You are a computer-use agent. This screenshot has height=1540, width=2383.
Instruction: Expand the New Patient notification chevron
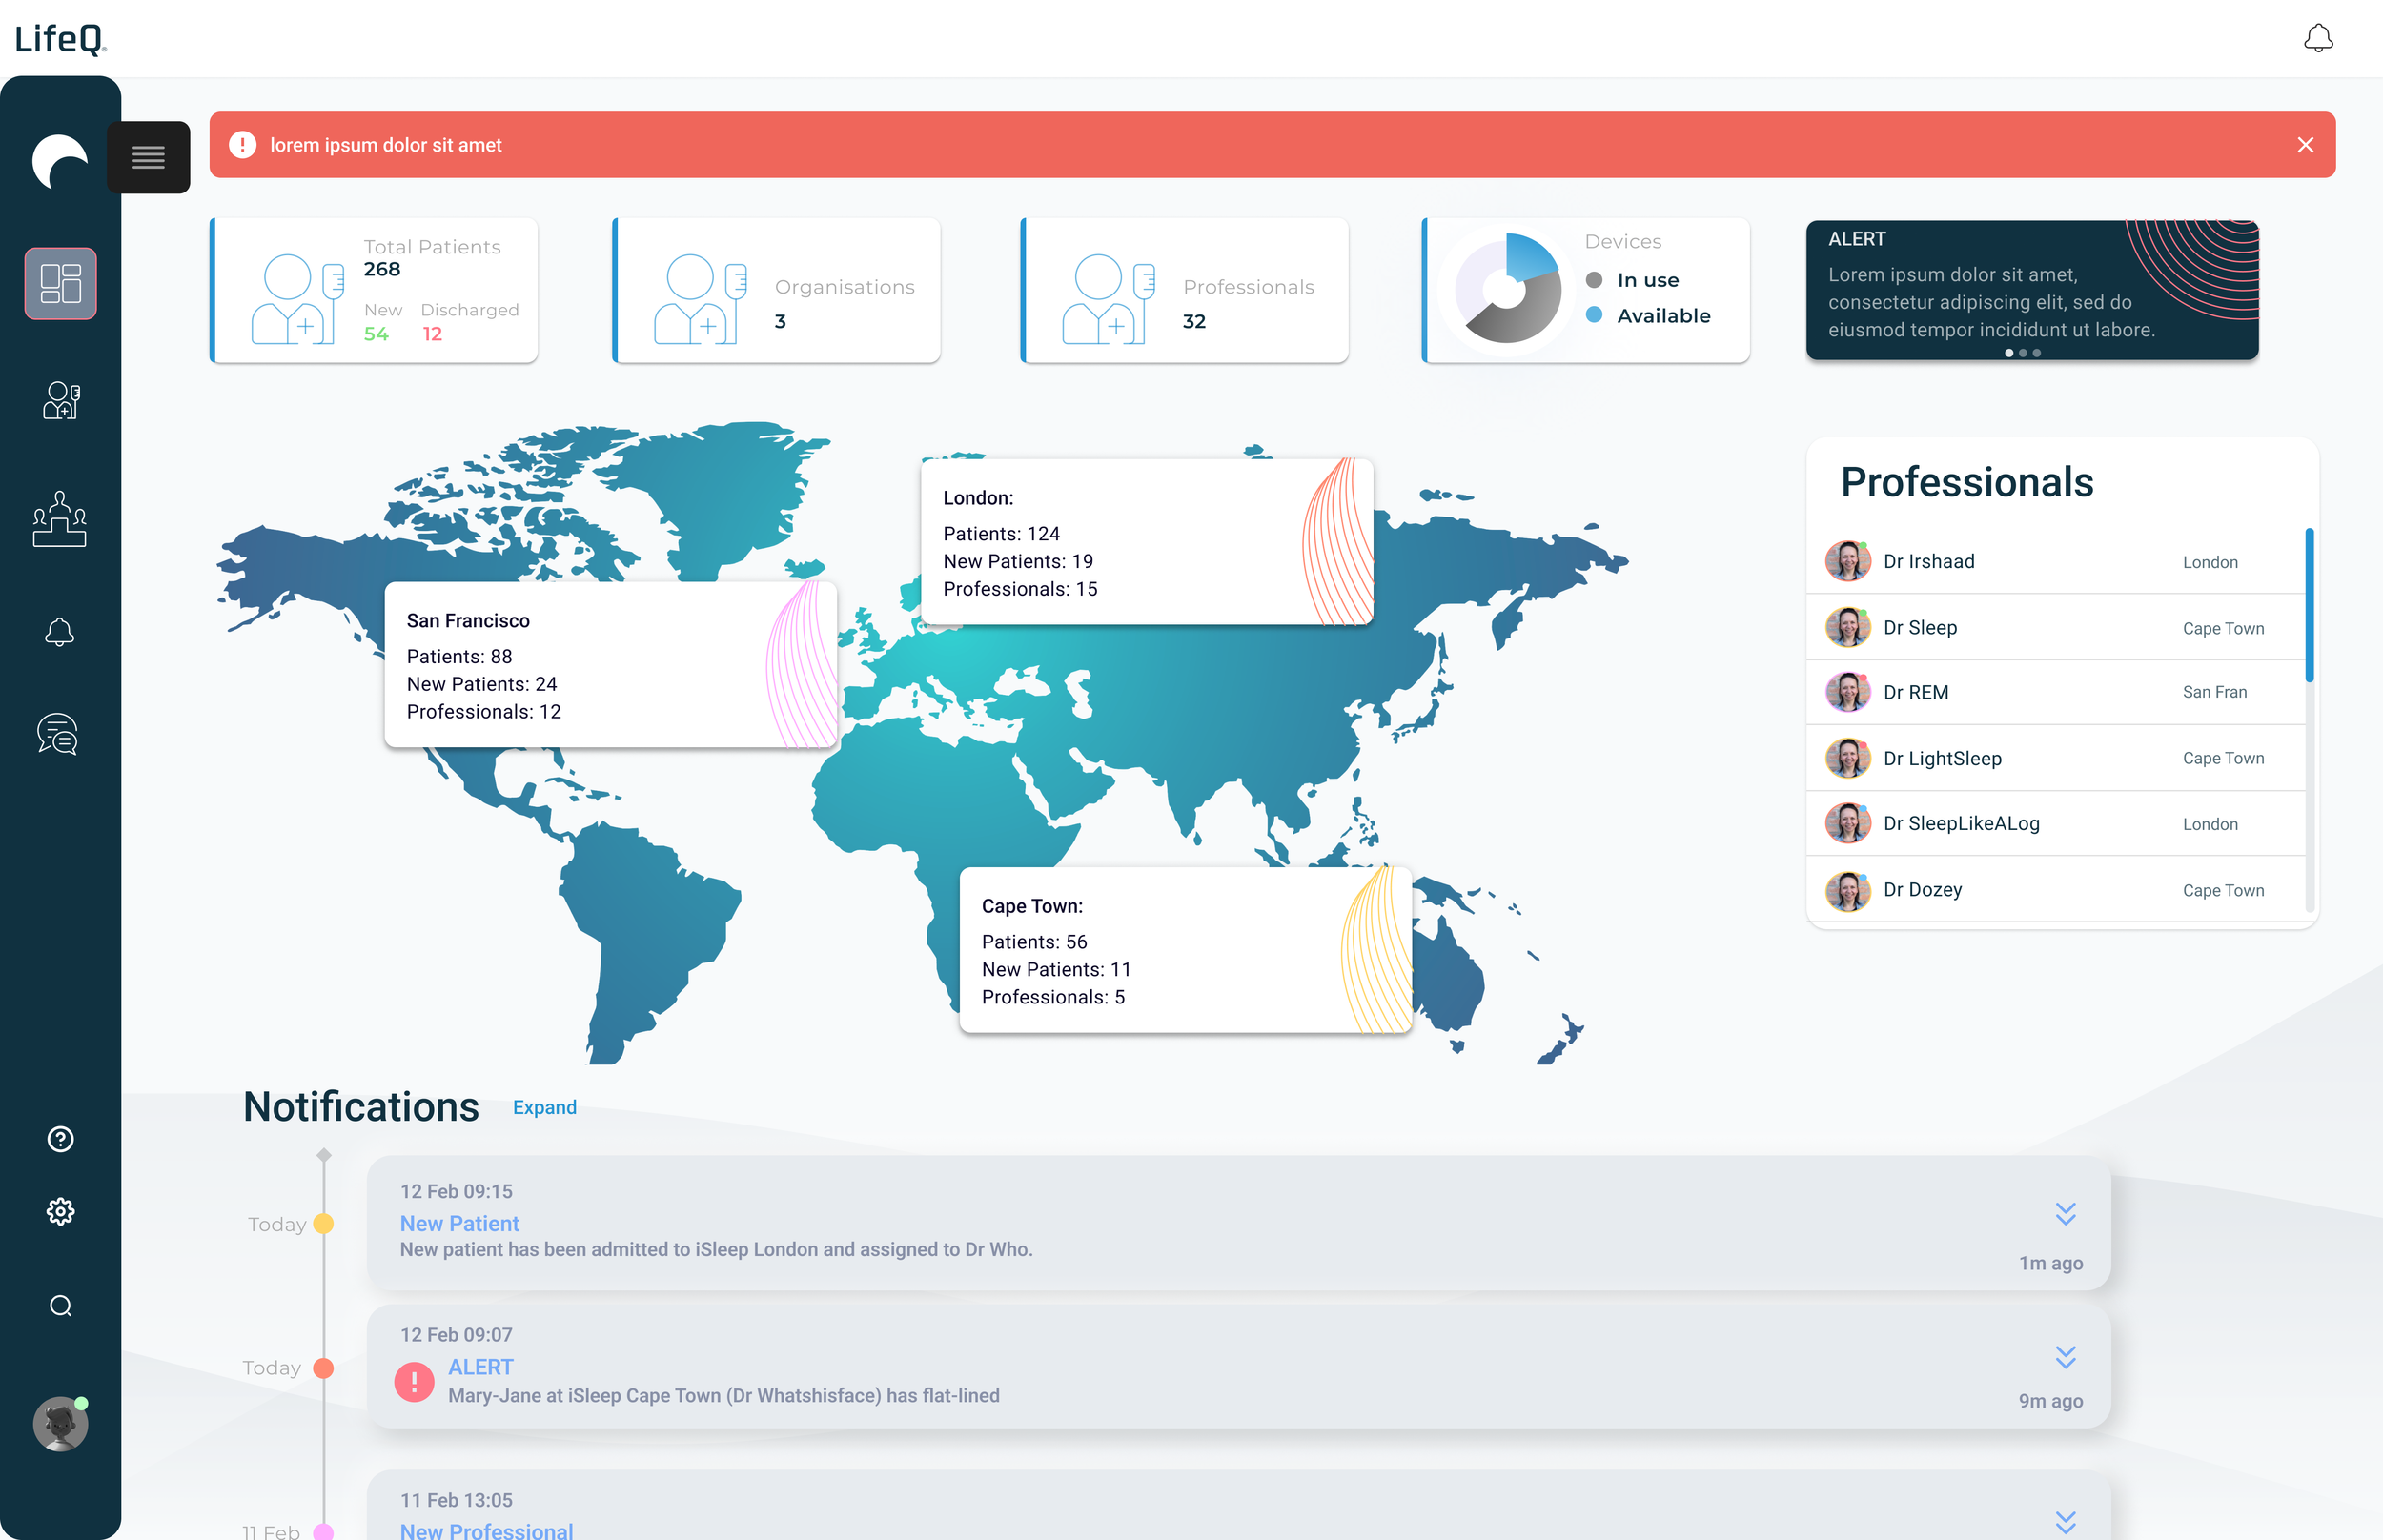pyautogui.click(x=2065, y=1213)
